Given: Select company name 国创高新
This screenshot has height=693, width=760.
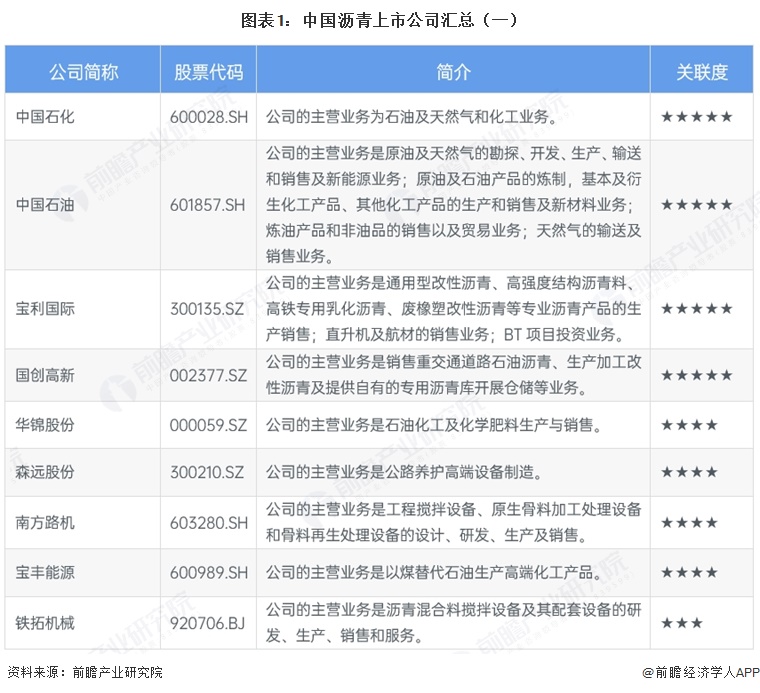Looking at the screenshot, I should 45,375.
